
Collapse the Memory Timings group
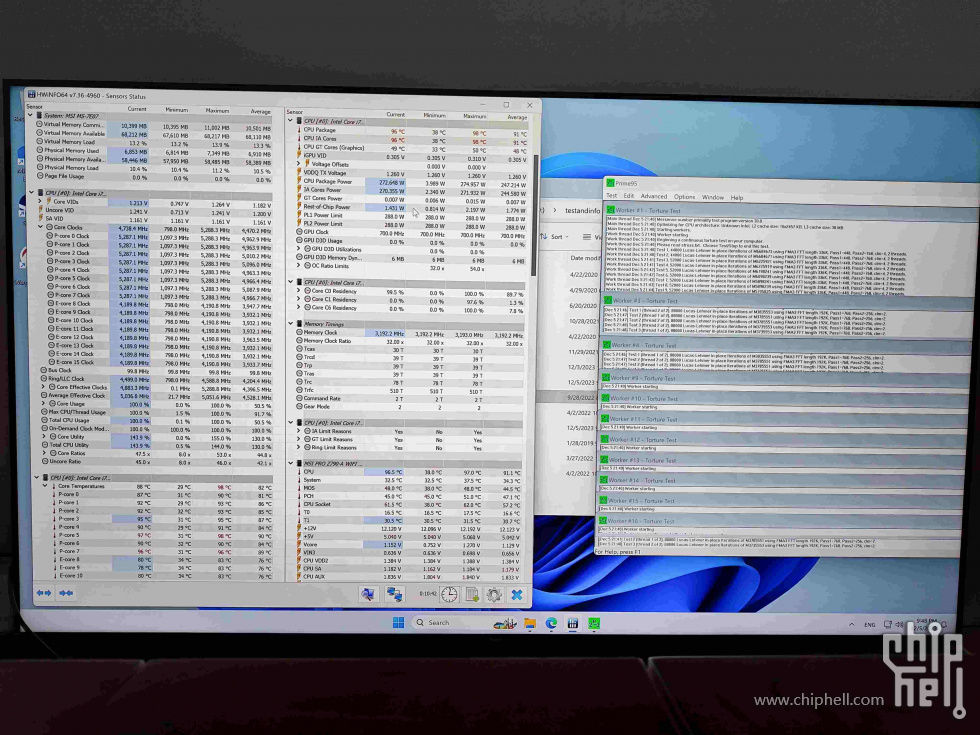[x=291, y=324]
